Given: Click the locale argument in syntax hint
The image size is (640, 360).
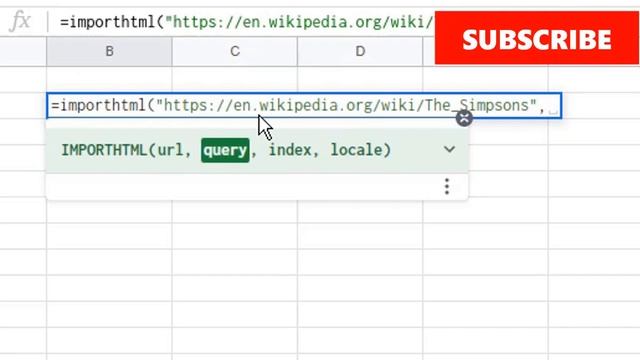Looking at the screenshot, I should (356, 150).
